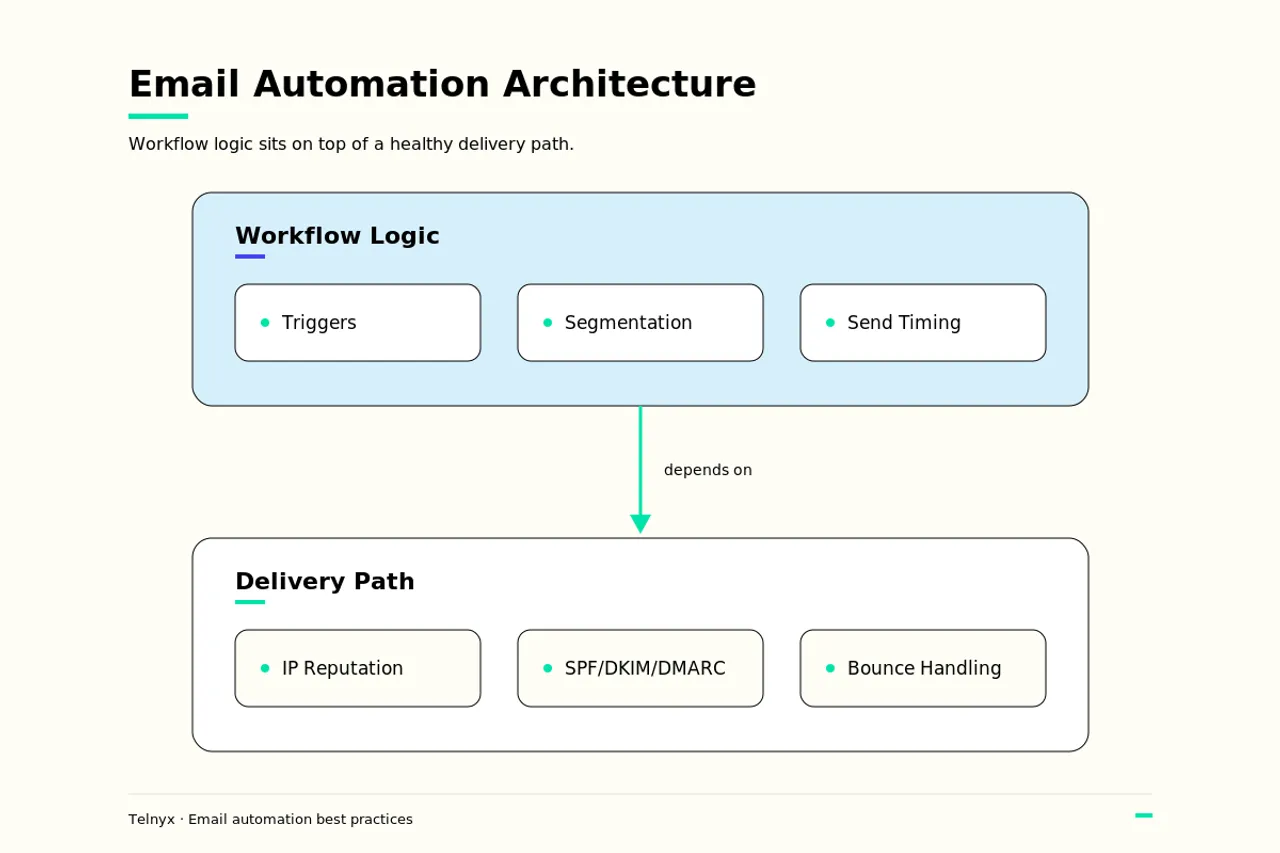Select the Triggers box
The image size is (1280, 853).
point(358,322)
